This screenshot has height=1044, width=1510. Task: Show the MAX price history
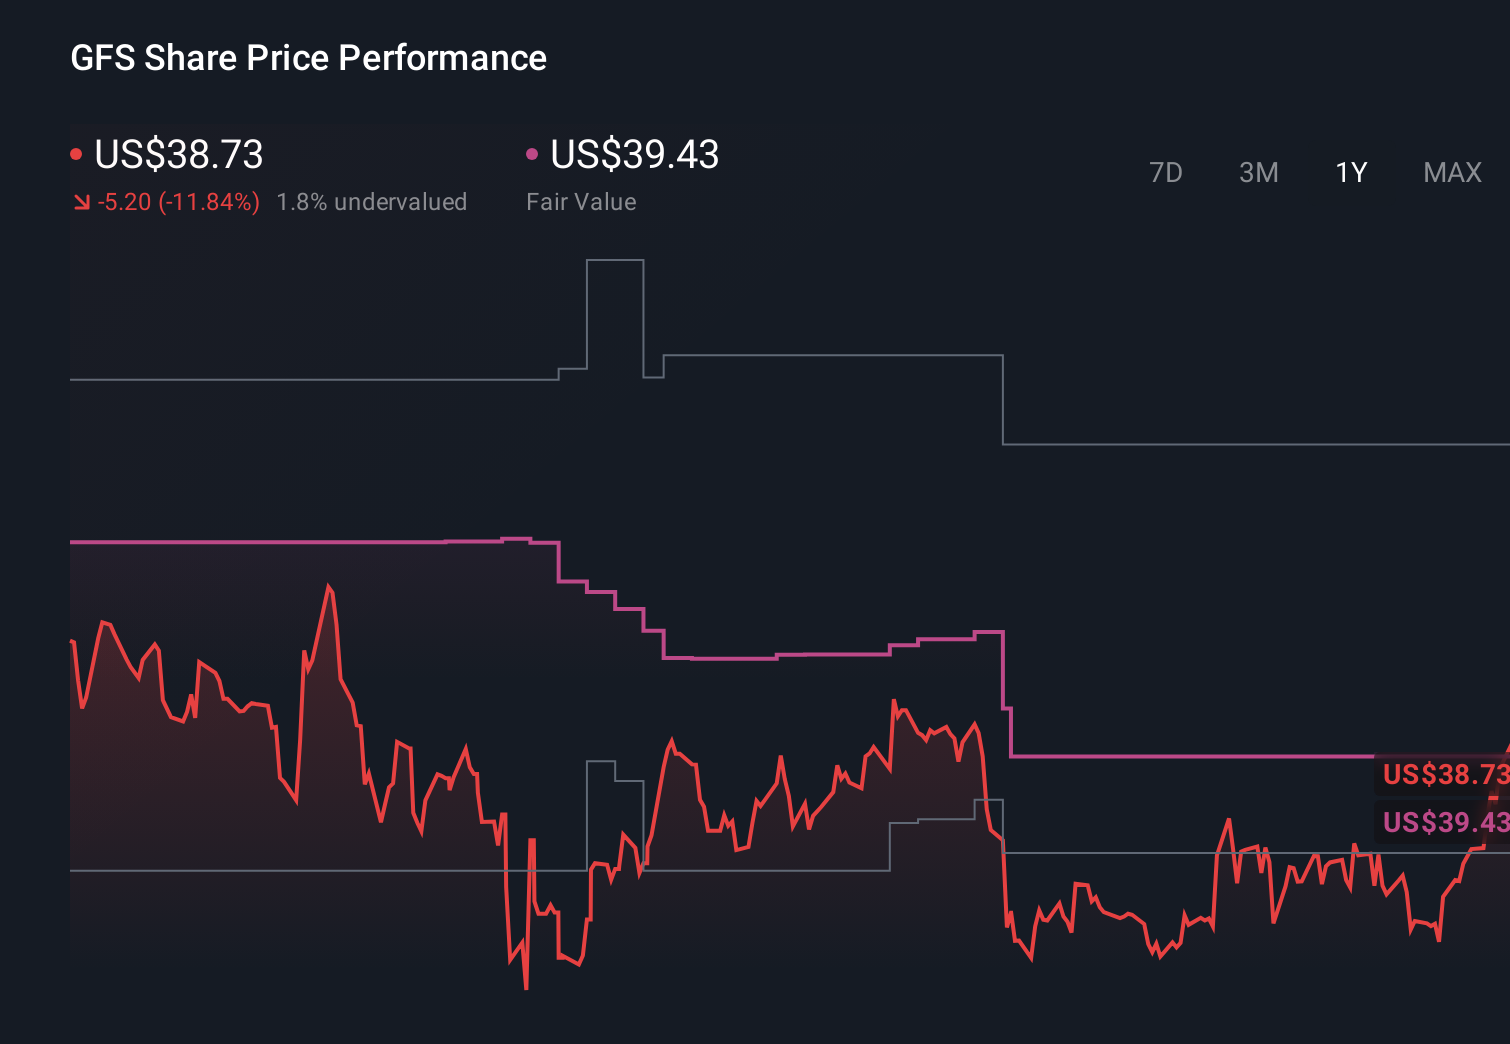pyautogui.click(x=1452, y=173)
